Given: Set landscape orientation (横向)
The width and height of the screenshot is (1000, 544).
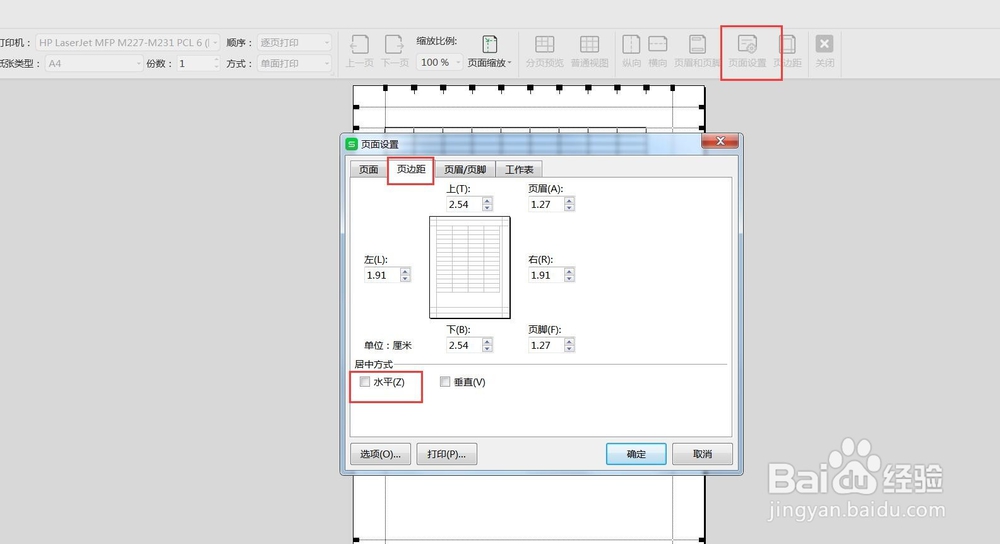Looking at the screenshot, I should [658, 51].
